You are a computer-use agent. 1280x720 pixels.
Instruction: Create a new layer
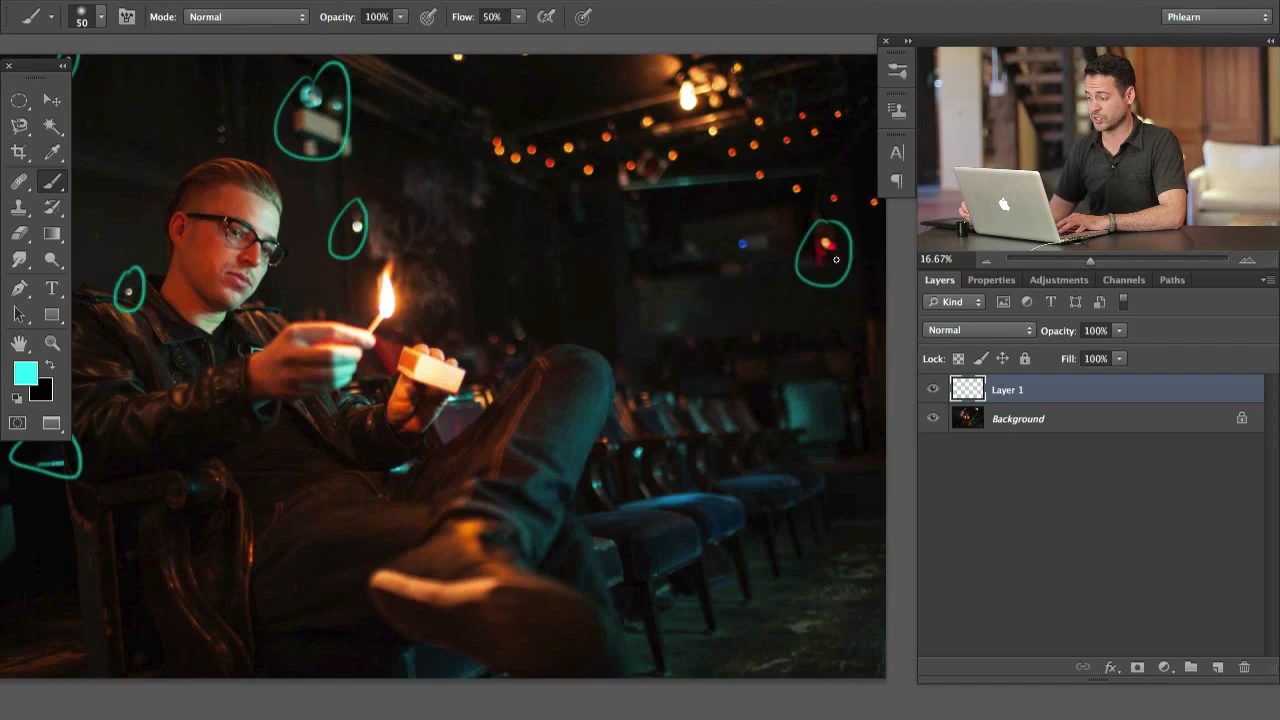[x=1218, y=667]
